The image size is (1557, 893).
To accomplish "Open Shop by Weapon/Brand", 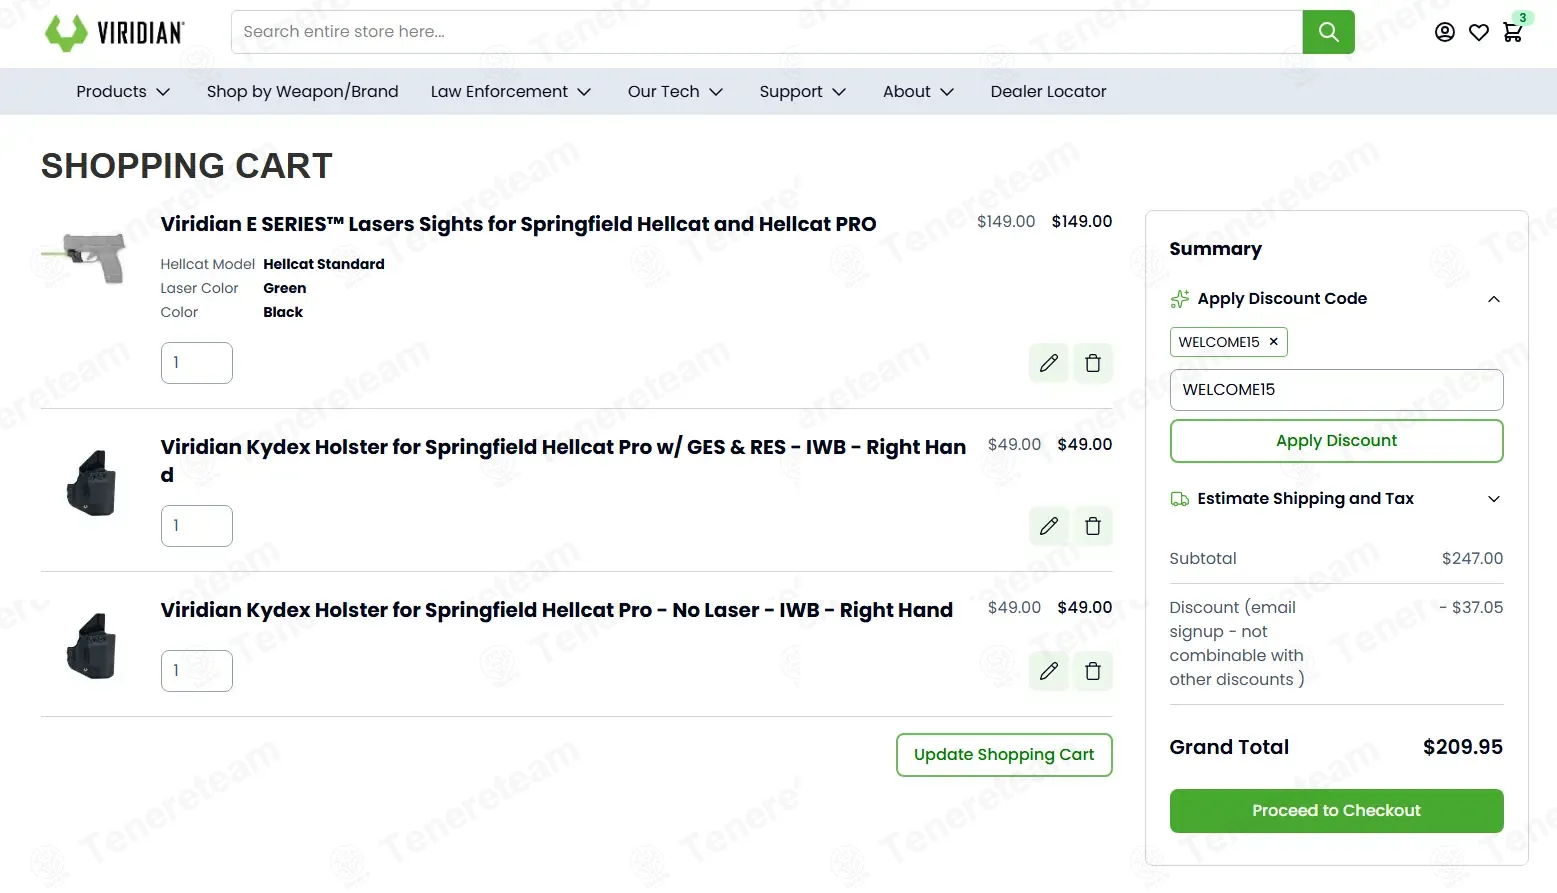I will click(x=302, y=92).
